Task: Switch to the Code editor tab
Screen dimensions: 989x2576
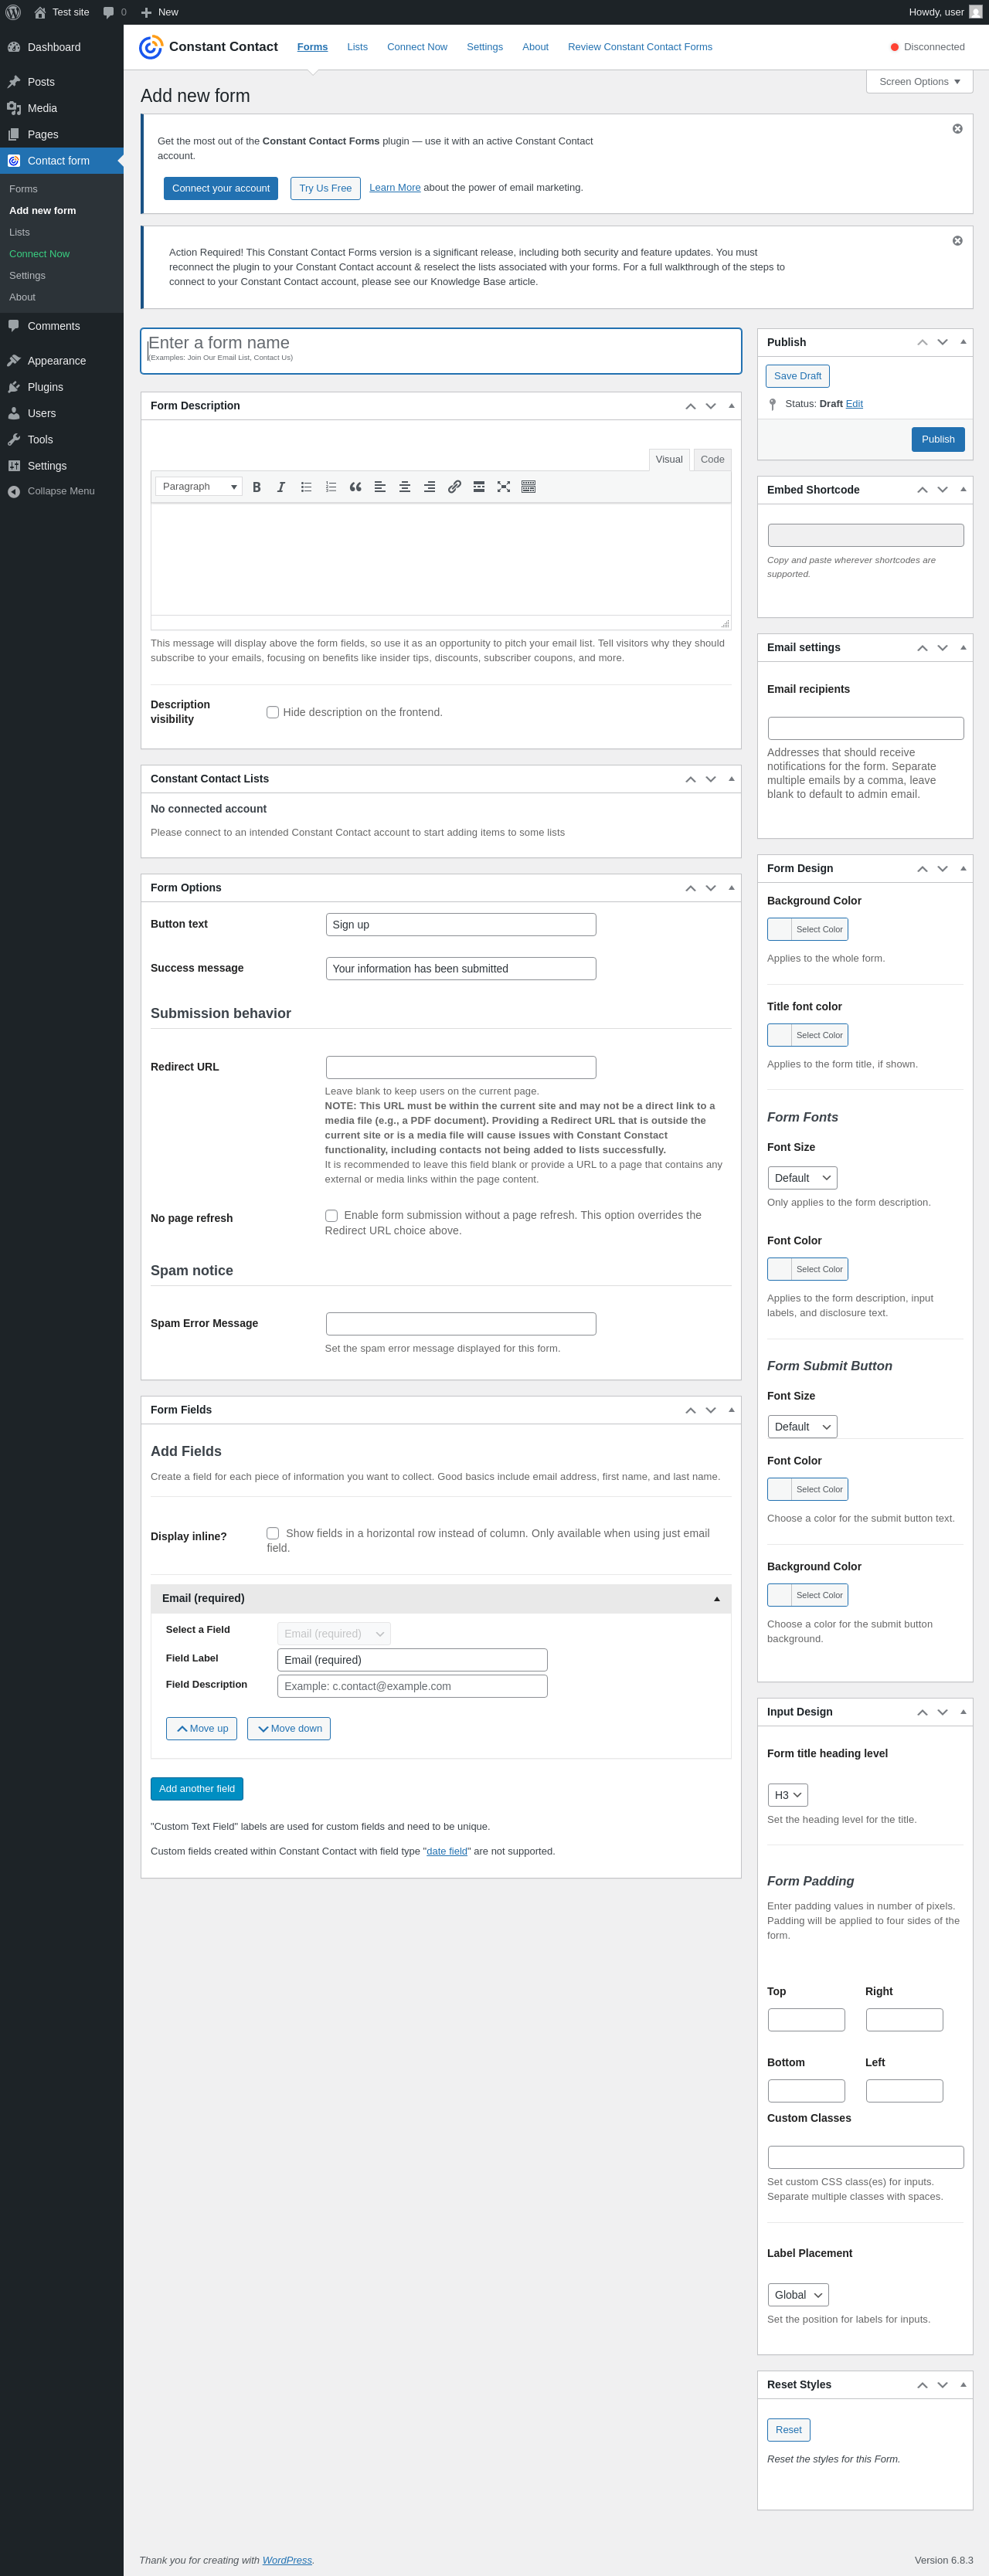Action: coord(712,460)
